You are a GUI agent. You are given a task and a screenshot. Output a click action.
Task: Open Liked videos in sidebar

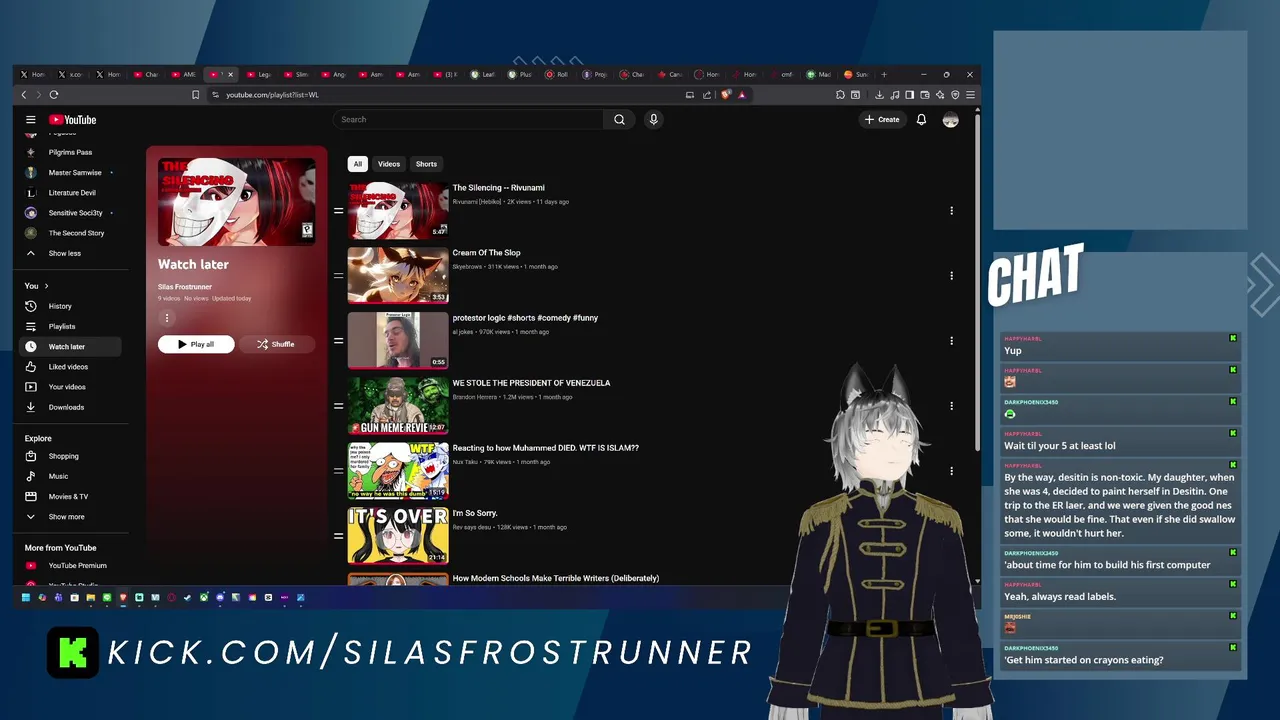[x=69, y=367]
